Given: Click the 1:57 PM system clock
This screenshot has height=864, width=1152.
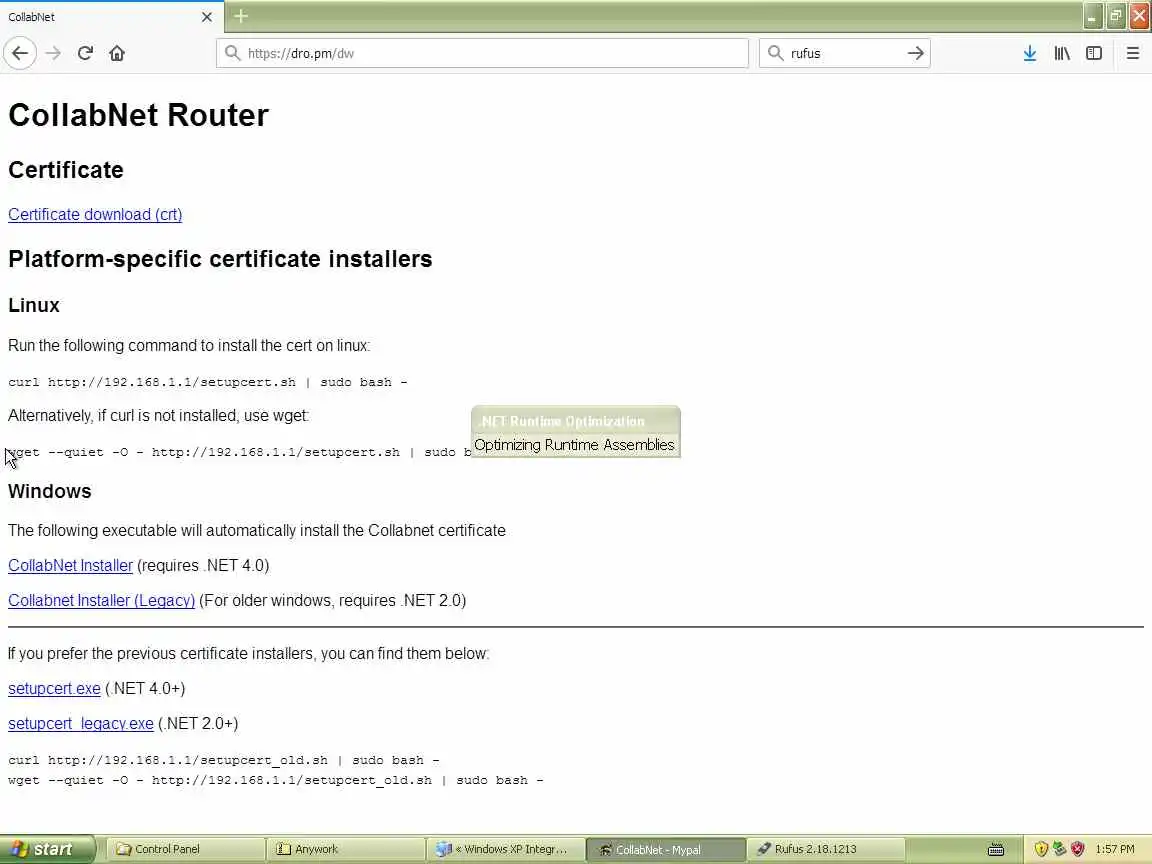Looking at the screenshot, I should 1115,849.
